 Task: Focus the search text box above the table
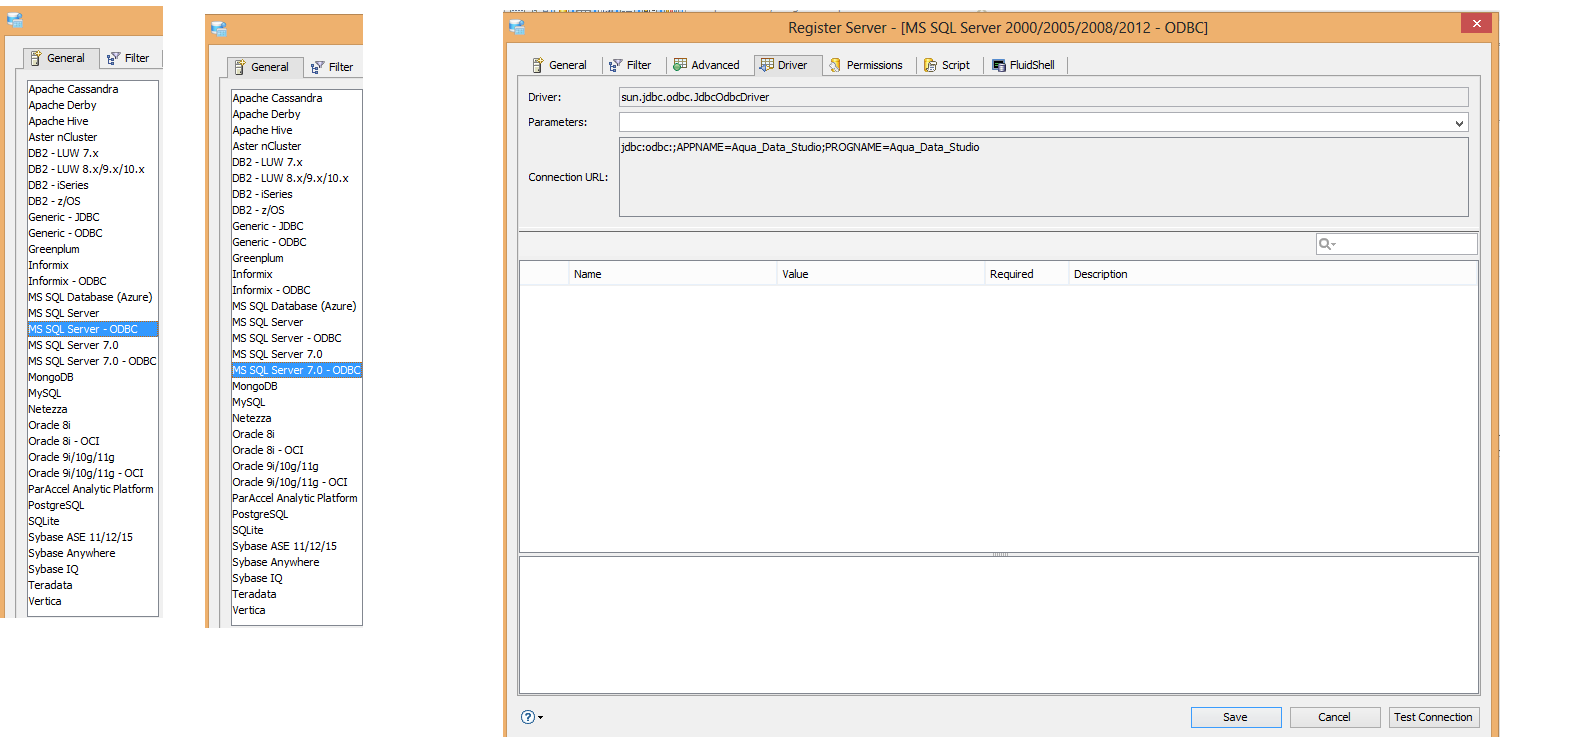[x=1396, y=244]
